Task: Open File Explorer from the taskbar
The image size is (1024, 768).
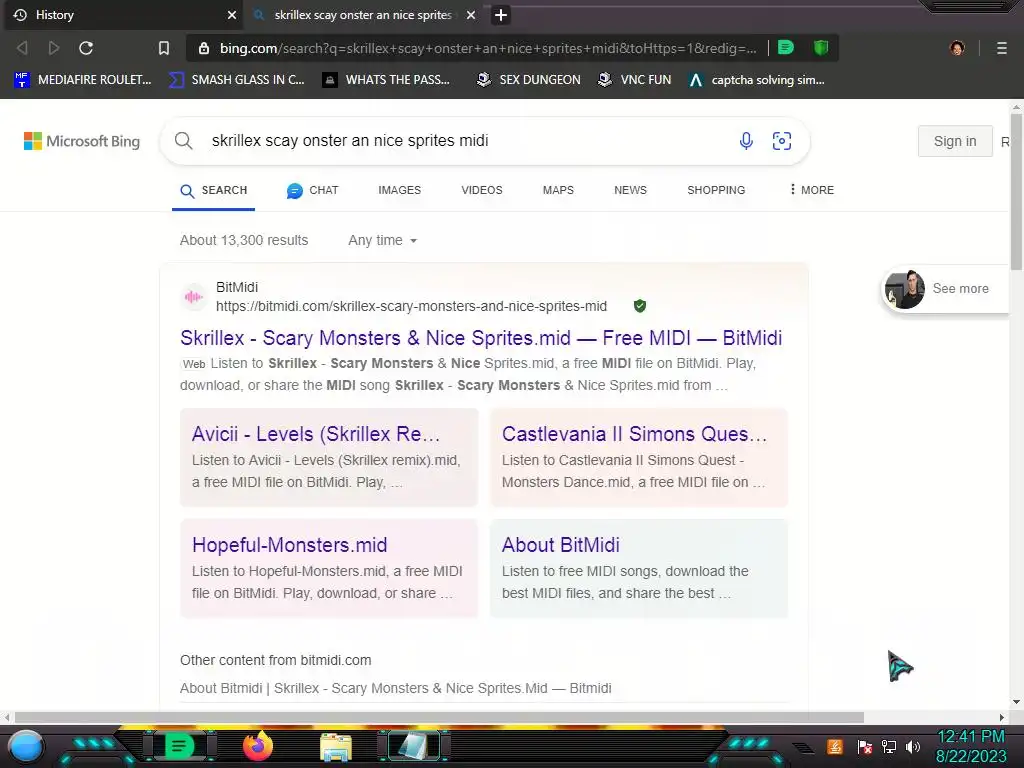Action: tap(336, 747)
